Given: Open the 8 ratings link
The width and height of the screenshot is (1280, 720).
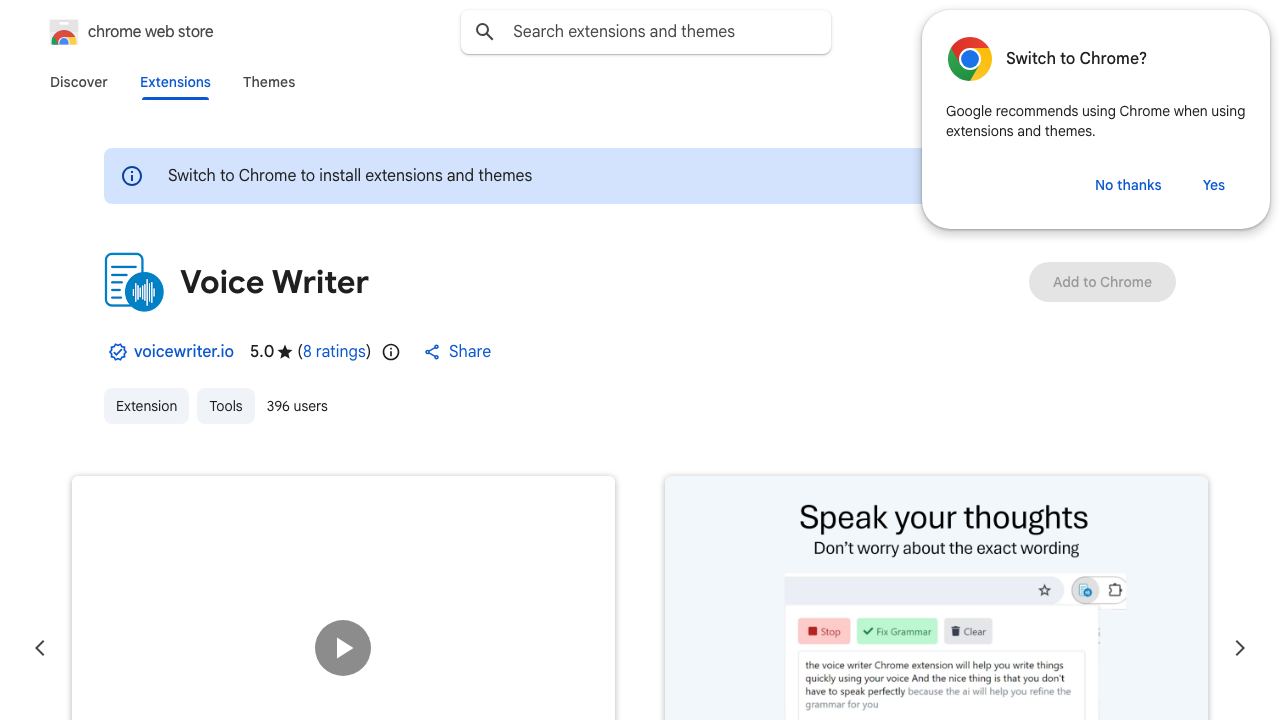Looking at the screenshot, I should click(334, 352).
